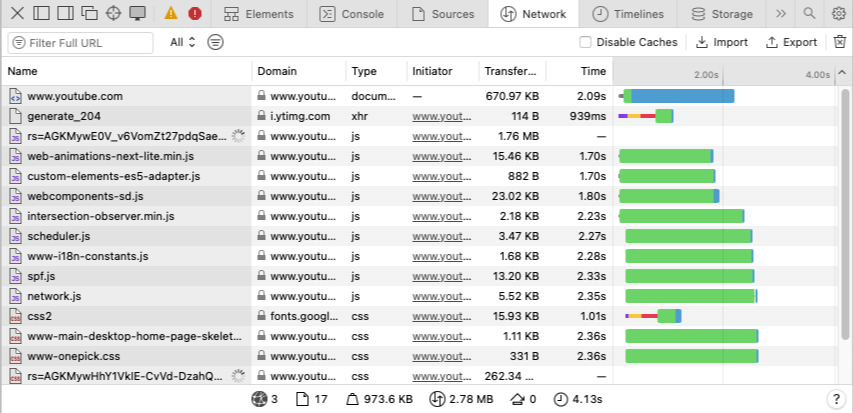Sort by Domain column header
853x413 pixels.
click(299, 71)
